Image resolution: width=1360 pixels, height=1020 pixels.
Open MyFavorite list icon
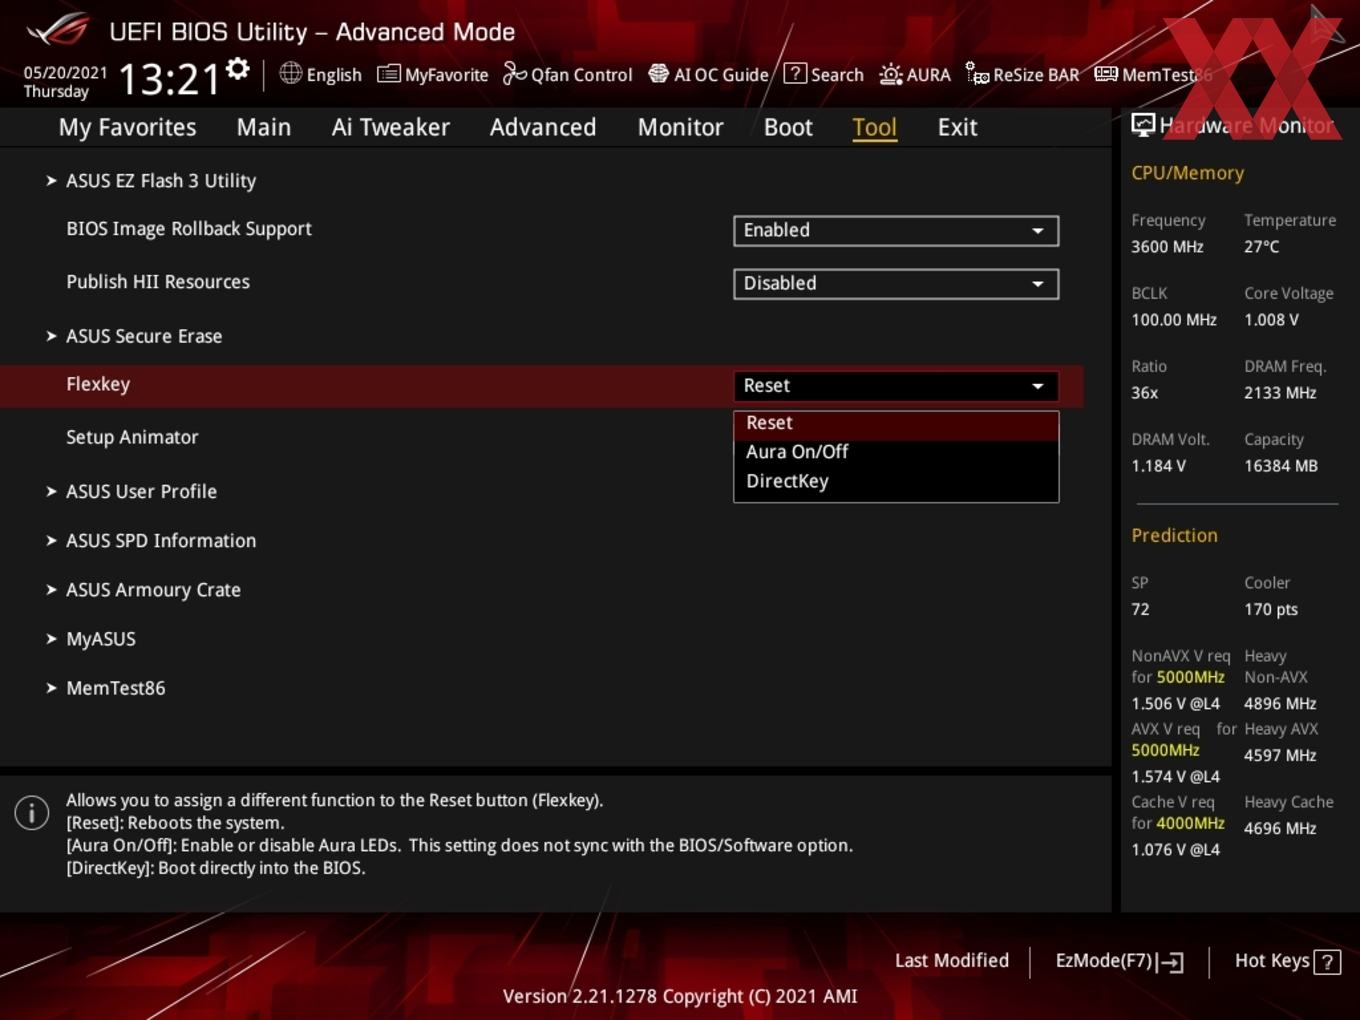click(x=388, y=74)
